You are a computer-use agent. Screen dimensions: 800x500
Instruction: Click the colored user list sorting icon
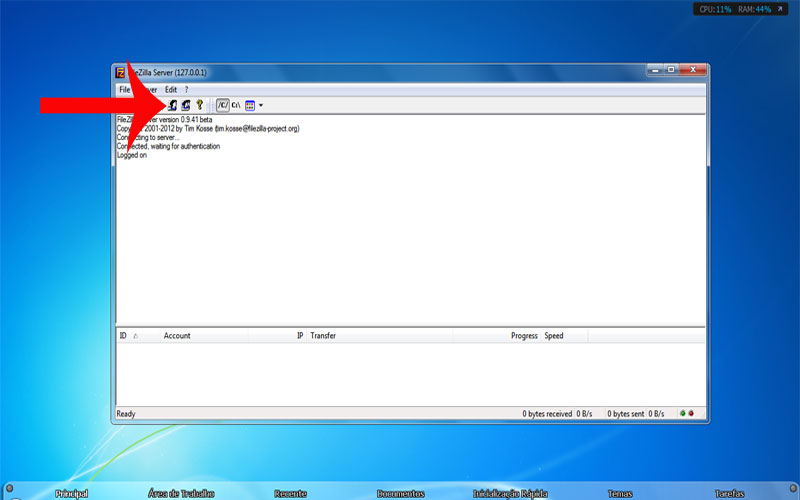tap(249, 106)
